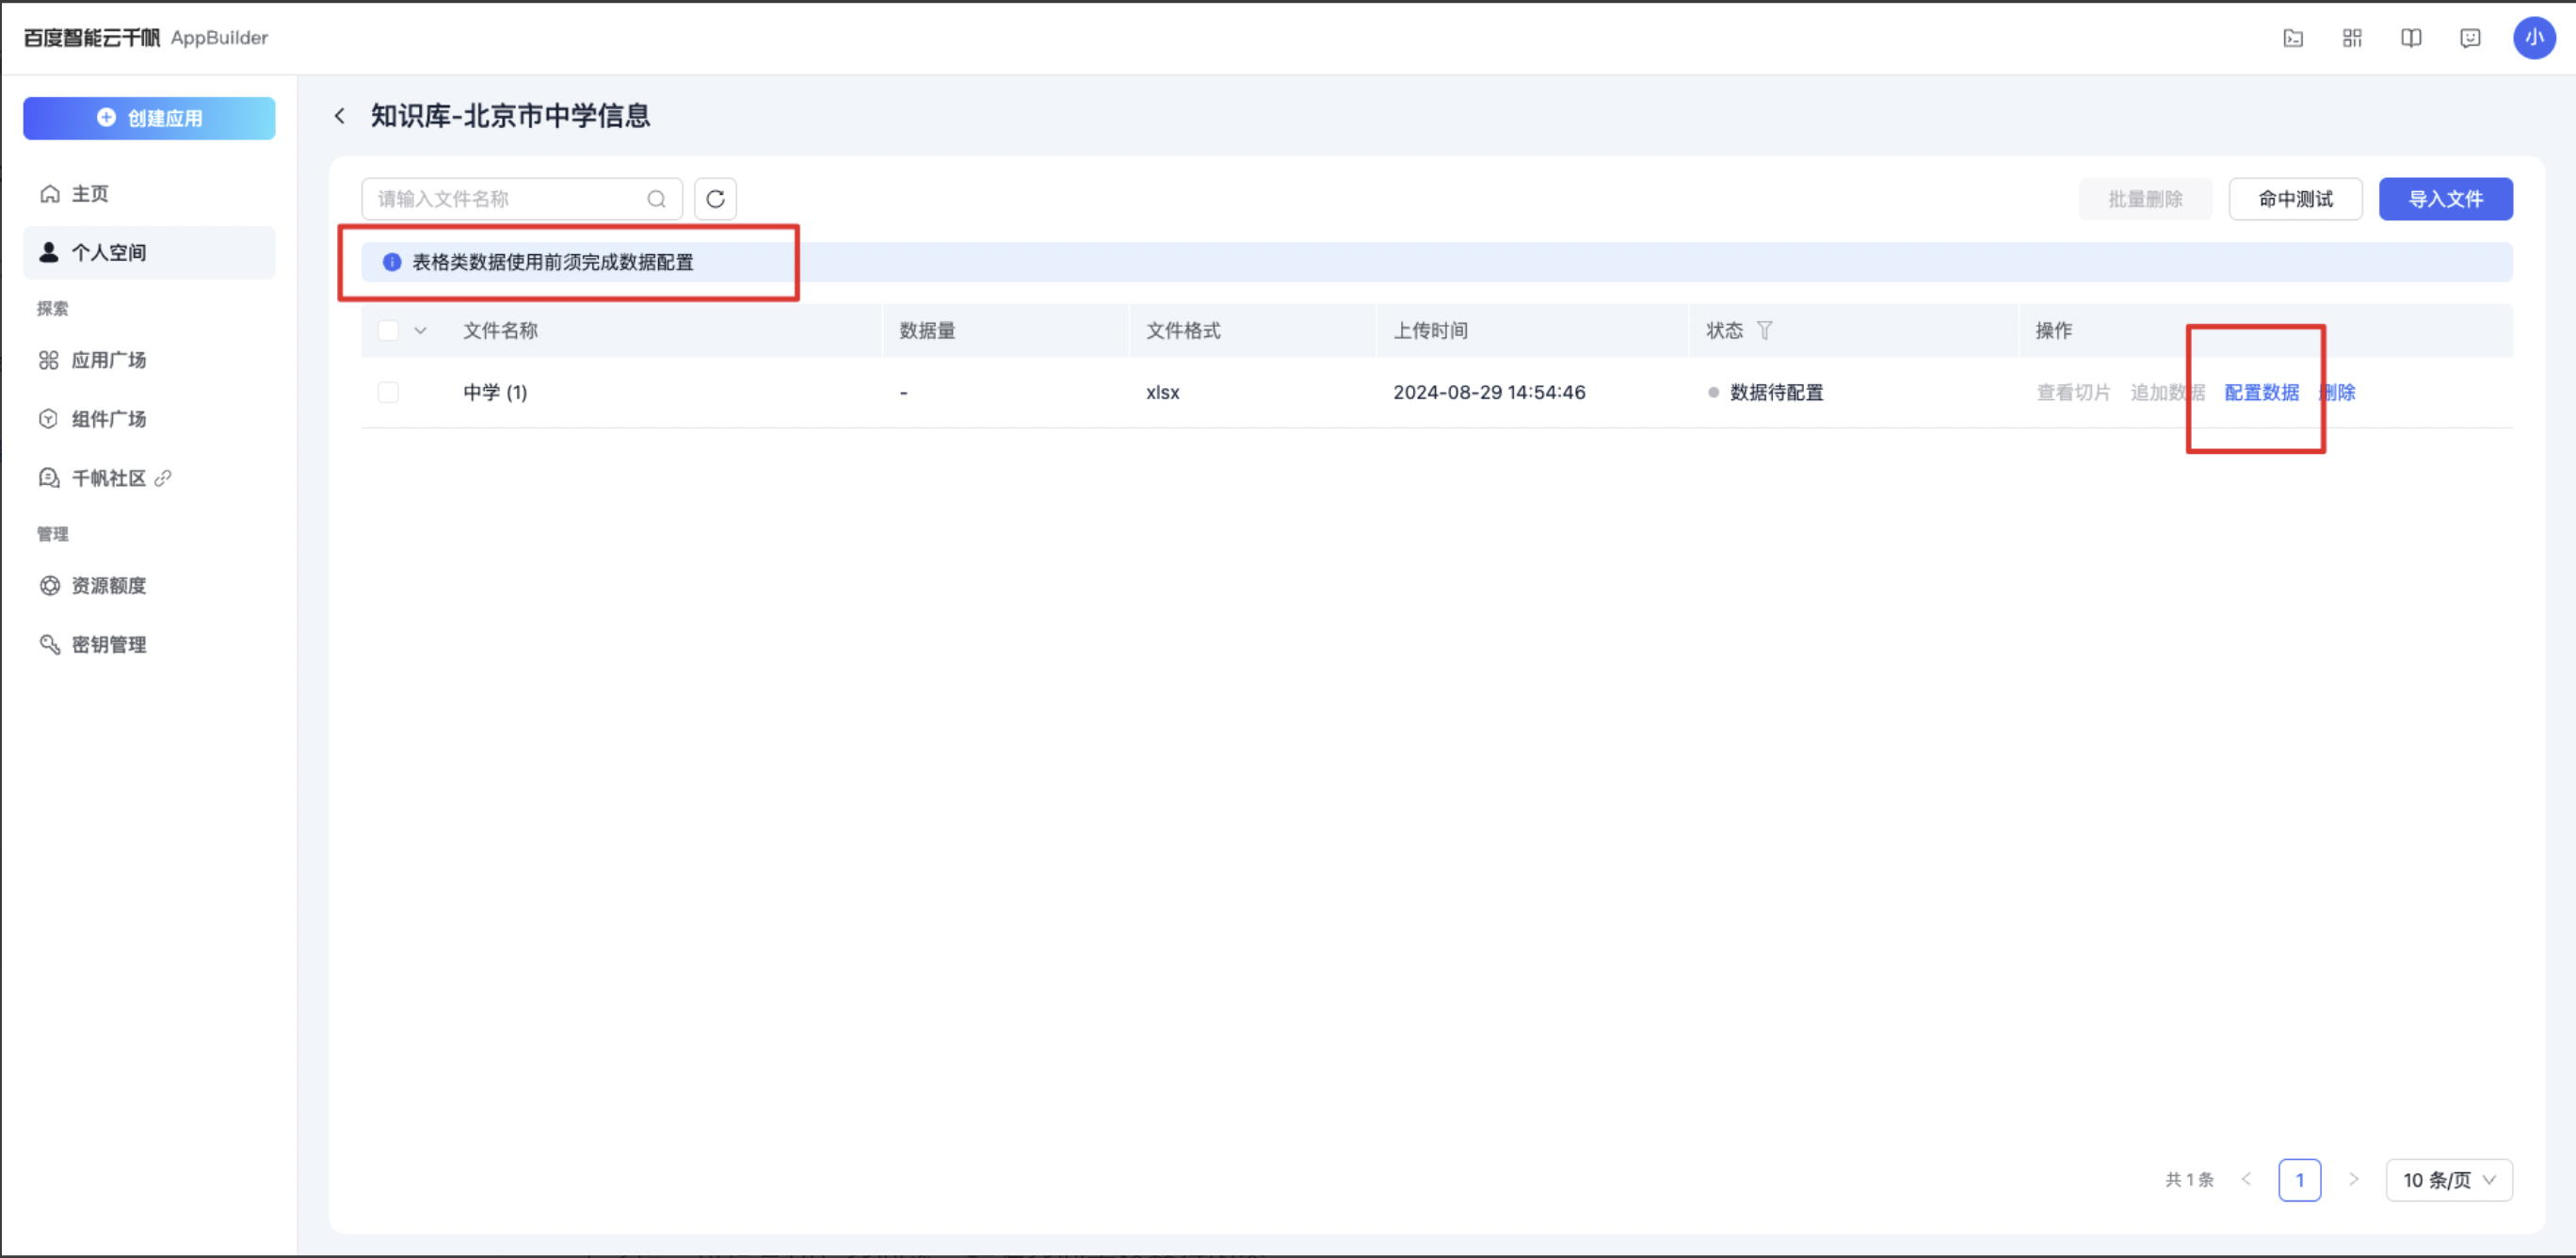Click the 文件名称 column header
Viewport: 2576px width, 1258px height.
coord(500,330)
